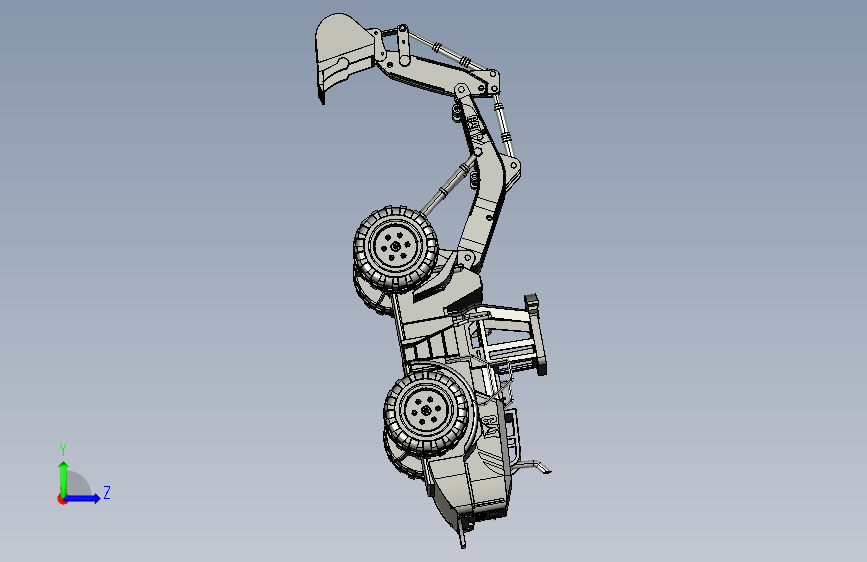Viewport: 867px width, 562px height.
Task: Click the red origin point of the triad
Action: pyautogui.click(x=62, y=499)
